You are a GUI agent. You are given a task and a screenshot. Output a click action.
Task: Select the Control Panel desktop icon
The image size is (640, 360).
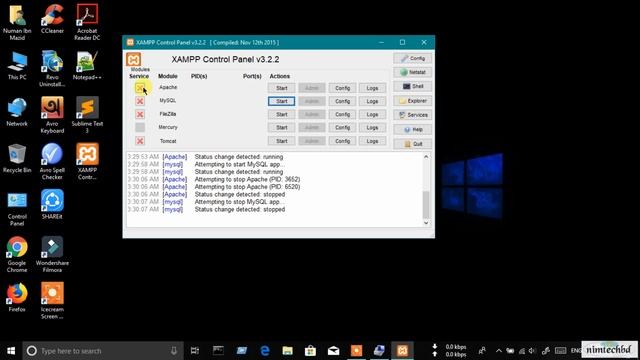coord(17,208)
